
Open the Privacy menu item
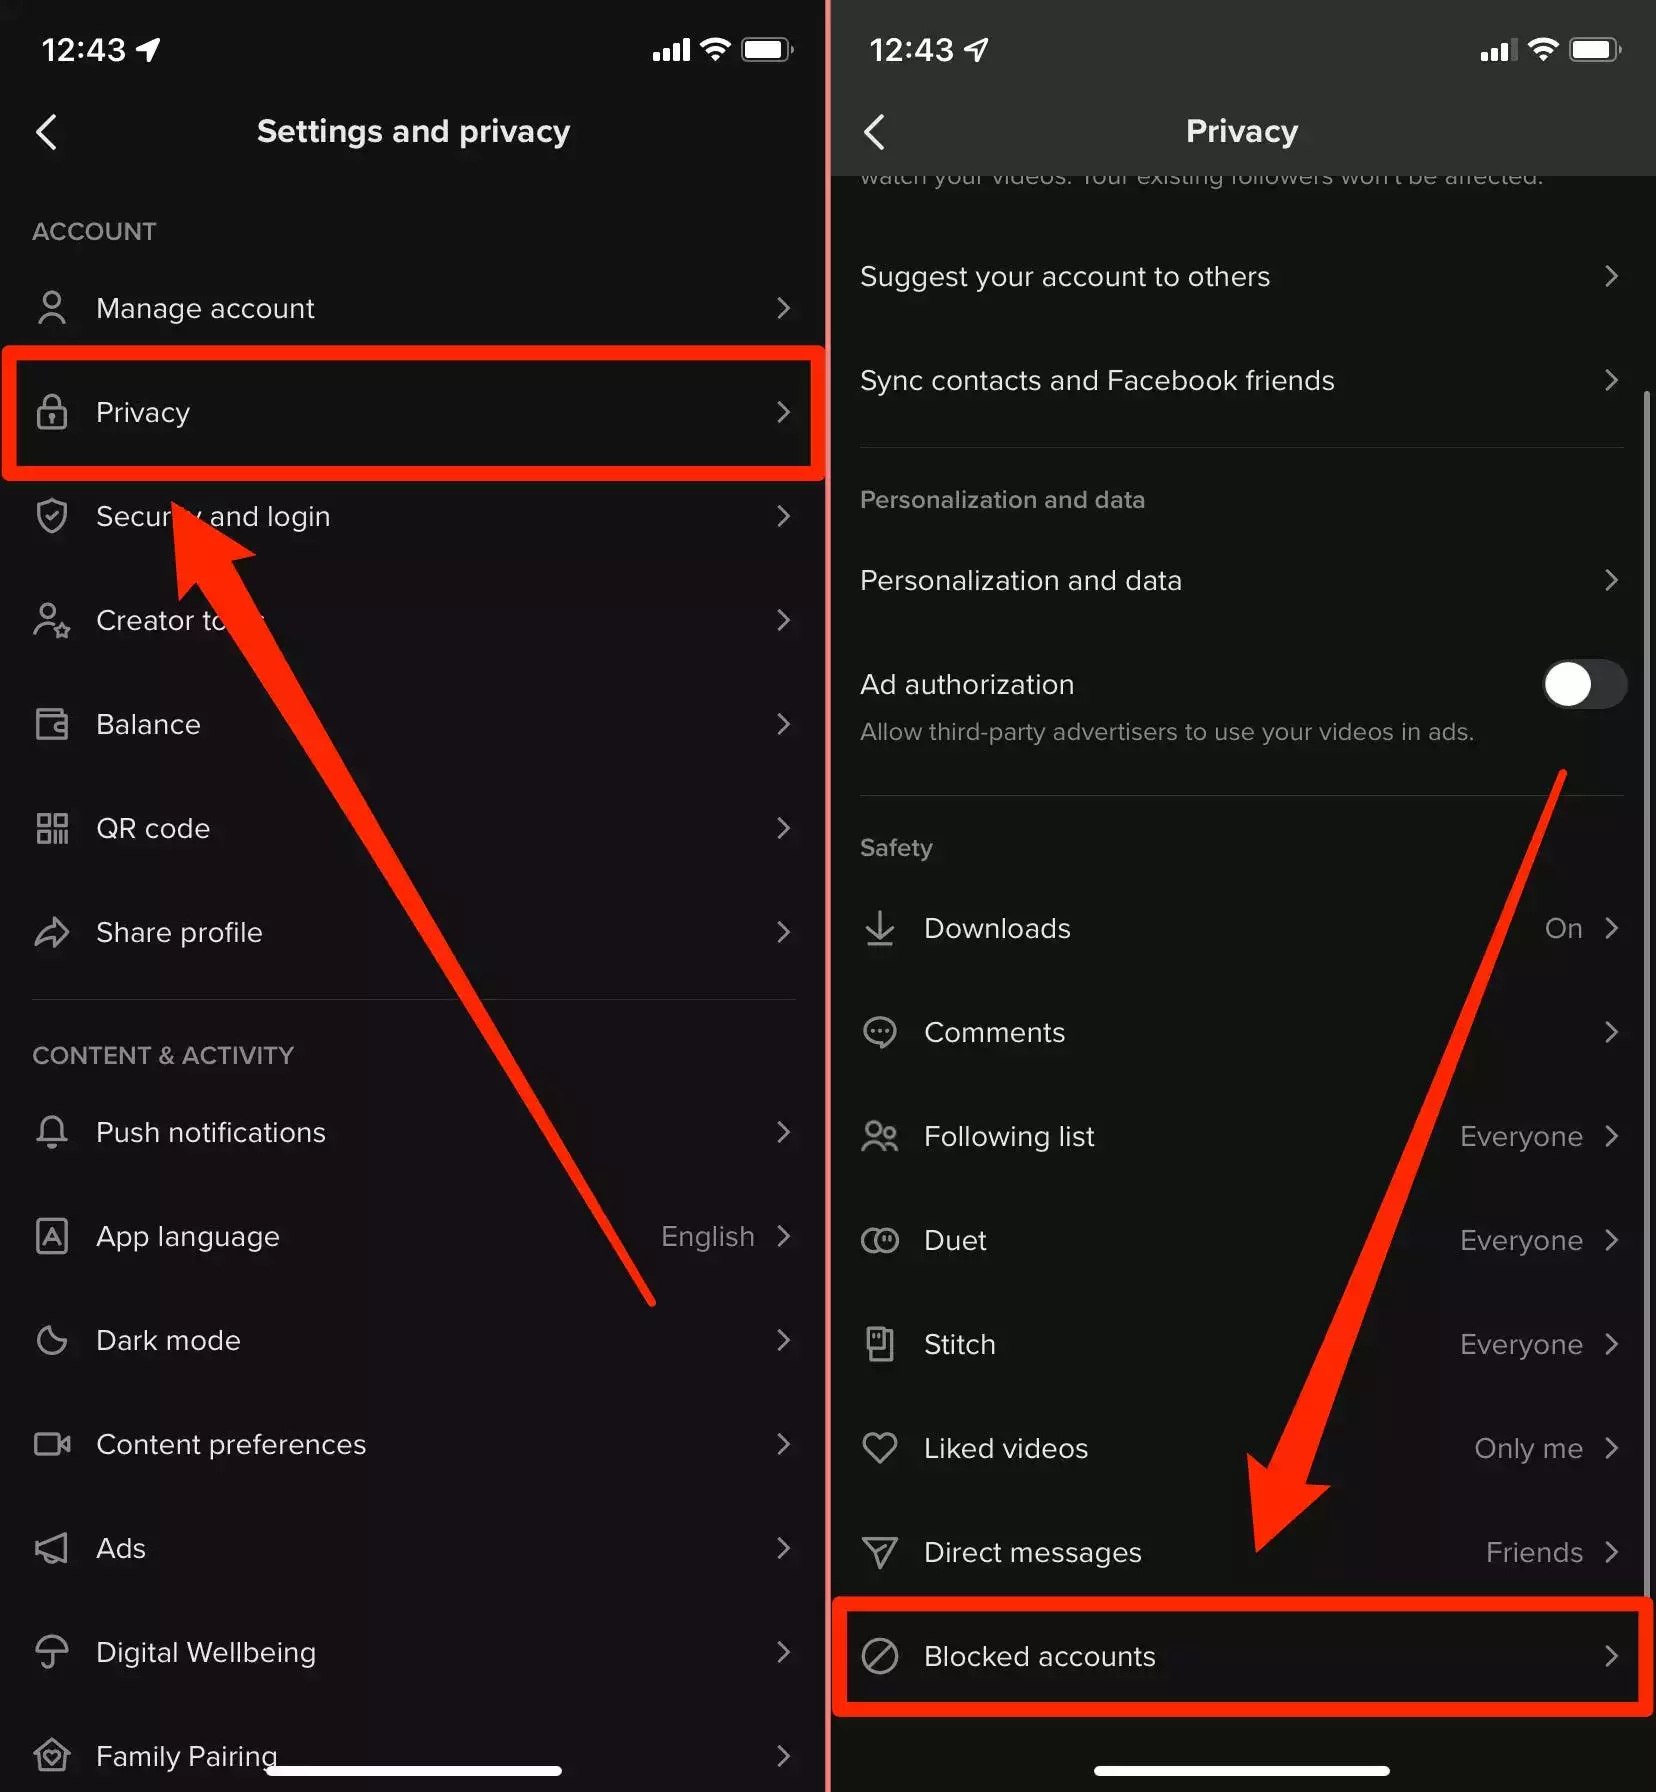point(413,412)
